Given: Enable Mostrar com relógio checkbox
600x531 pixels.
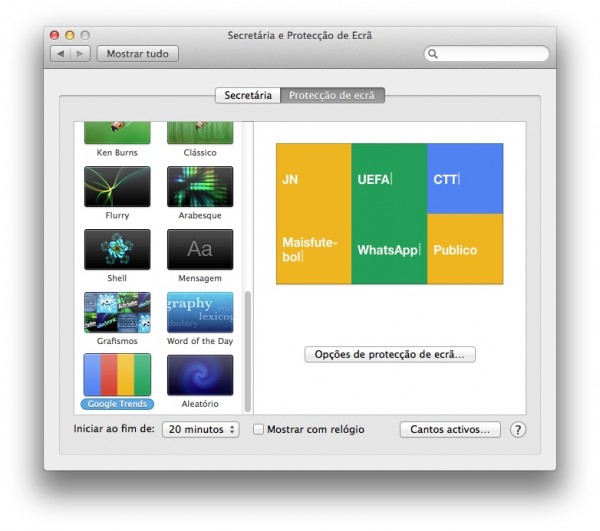Looking at the screenshot, I should click(259, 429).
